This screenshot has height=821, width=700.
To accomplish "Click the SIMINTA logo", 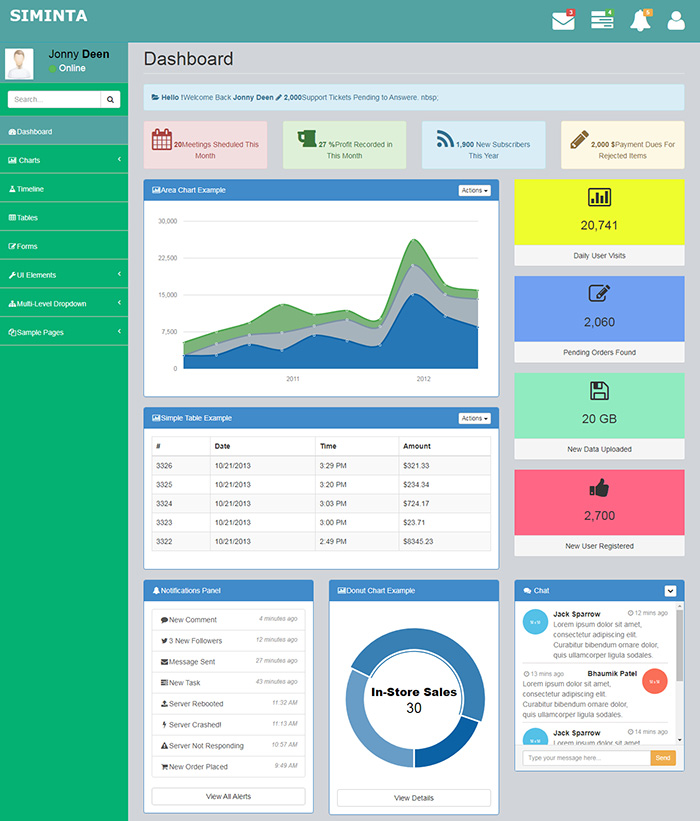I will tap(49, 16).
